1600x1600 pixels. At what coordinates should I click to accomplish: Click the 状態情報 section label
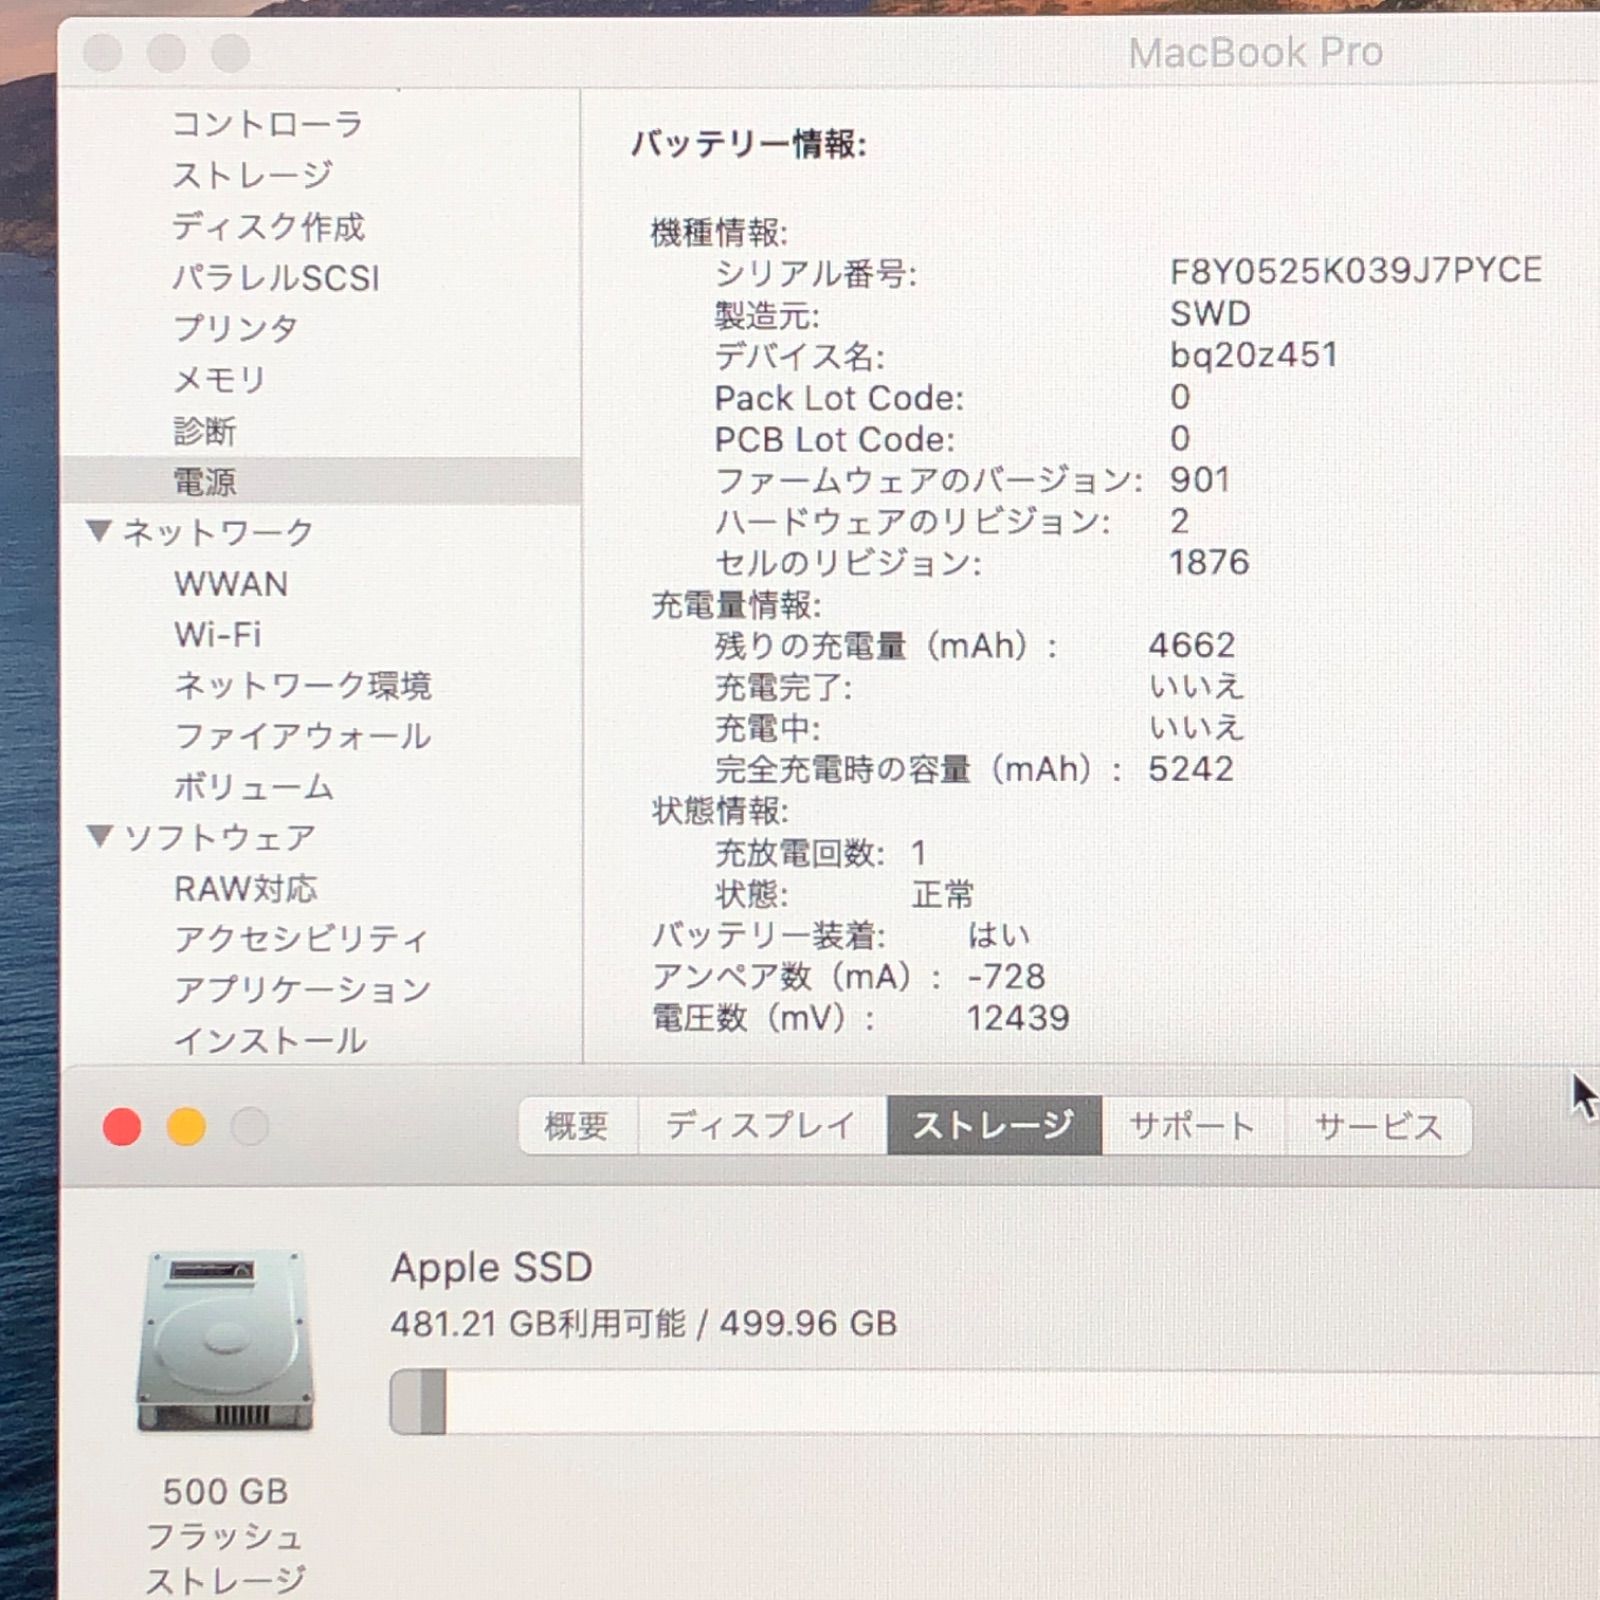[x=720, y=811]
